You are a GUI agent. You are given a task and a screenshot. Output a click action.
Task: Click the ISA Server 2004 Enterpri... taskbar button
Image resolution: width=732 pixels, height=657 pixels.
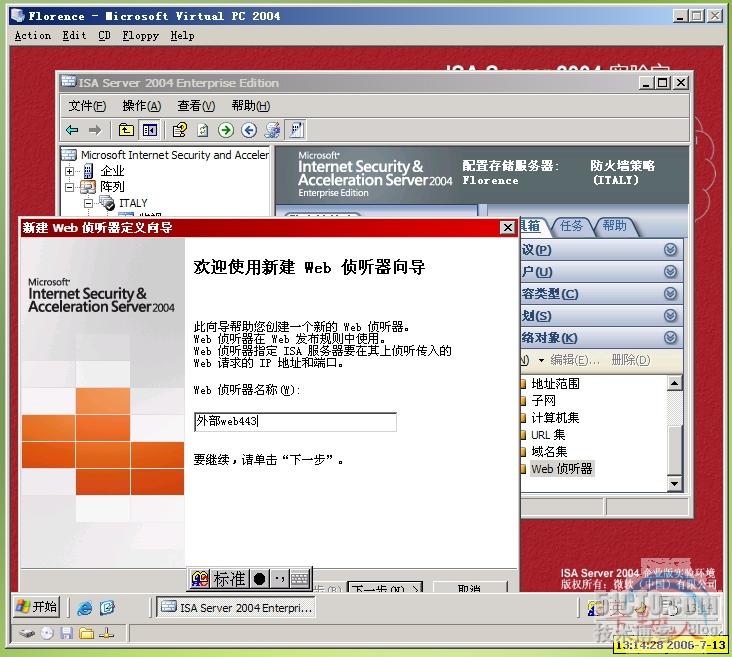pyautogui.click(x=236, y=608)
